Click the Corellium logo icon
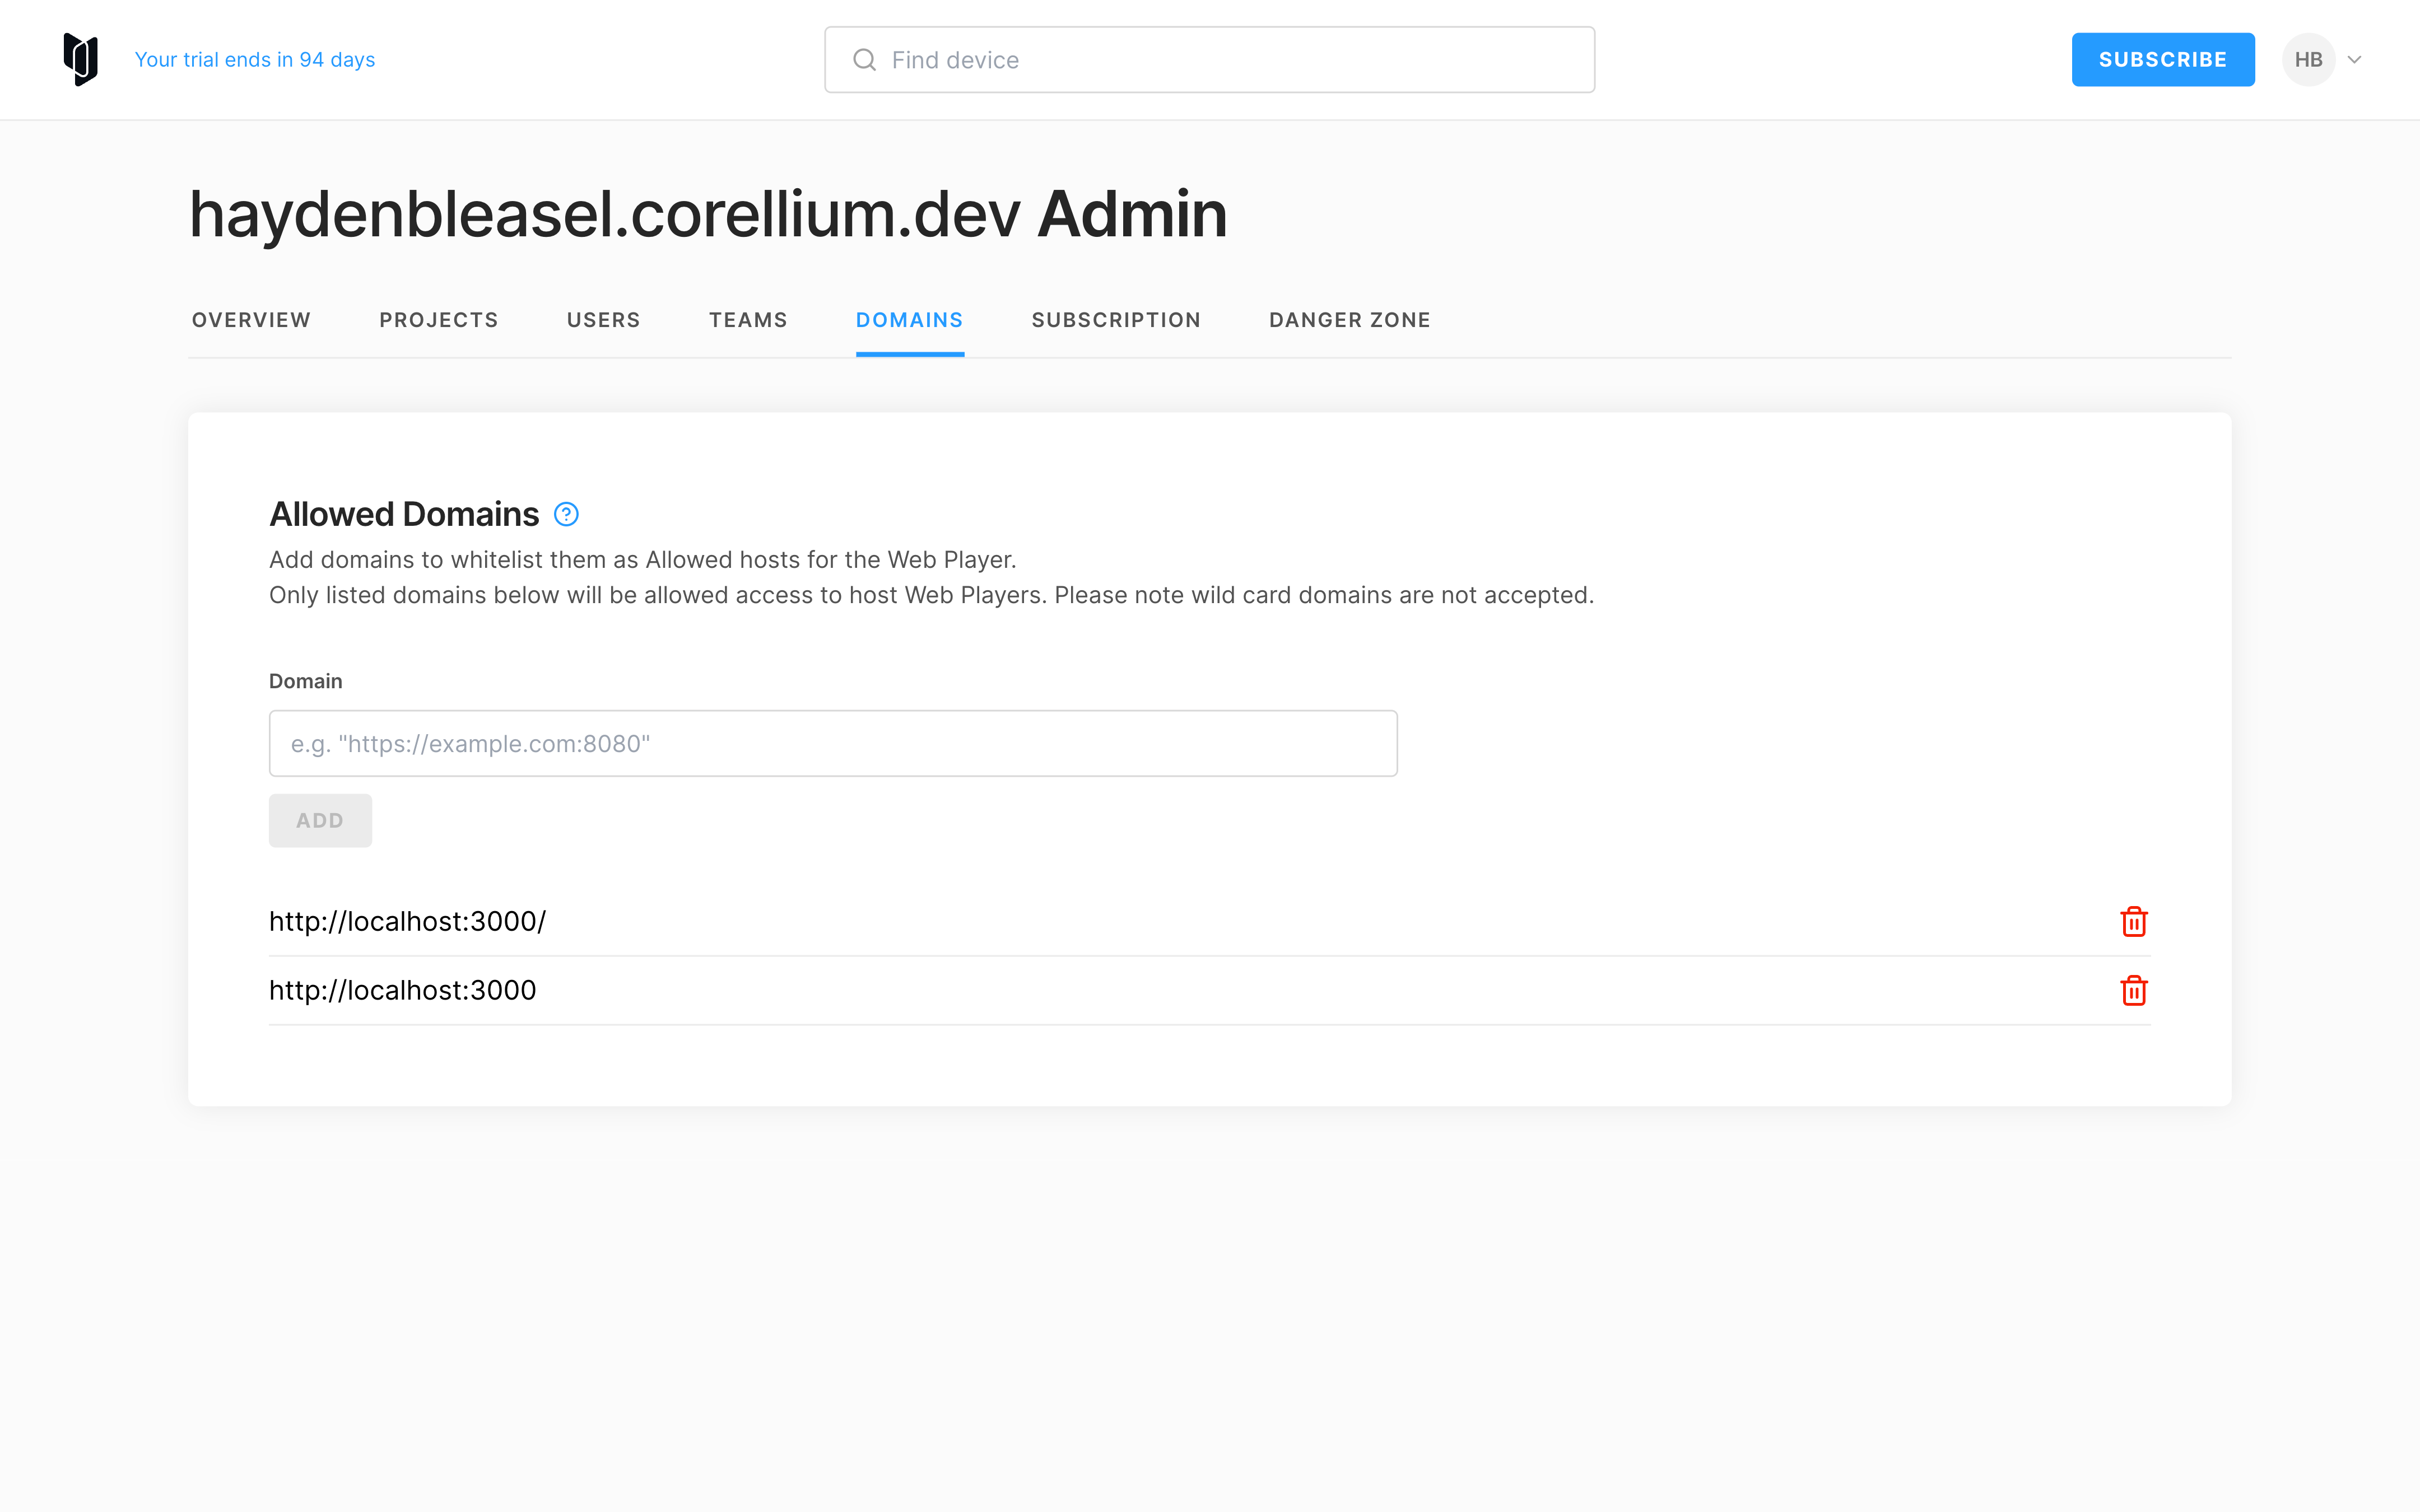 click(x=80, y=59)
